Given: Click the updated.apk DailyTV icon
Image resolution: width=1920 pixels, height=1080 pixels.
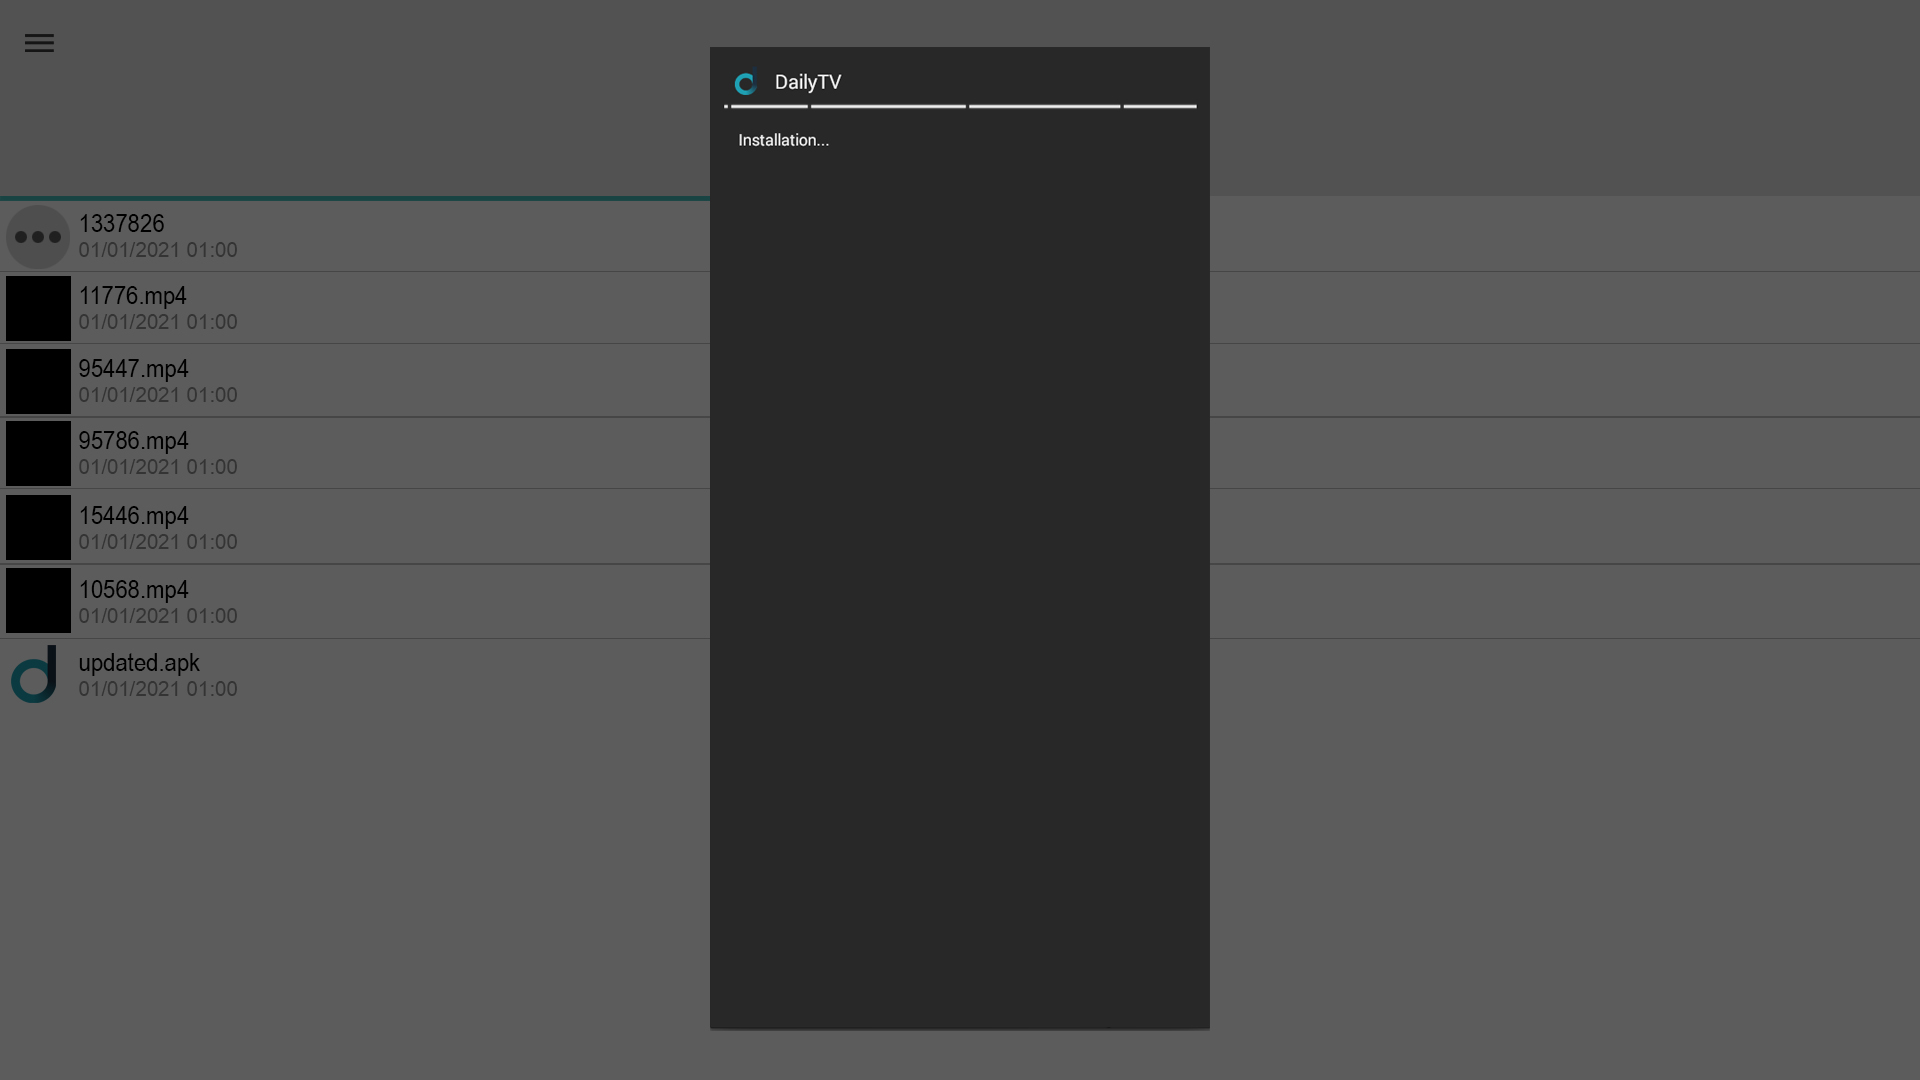Looking at the screenshot, I should click(x=35, y=674).
